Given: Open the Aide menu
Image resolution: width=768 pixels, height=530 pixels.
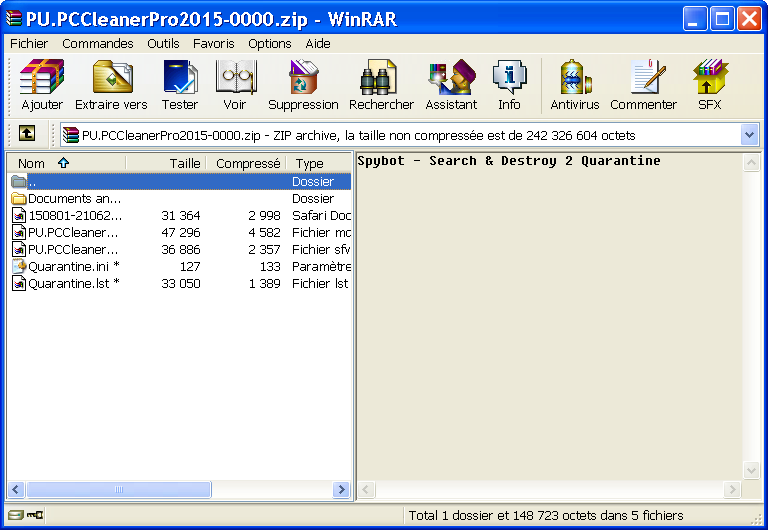Looking at the screenshot, I should 318,44.
